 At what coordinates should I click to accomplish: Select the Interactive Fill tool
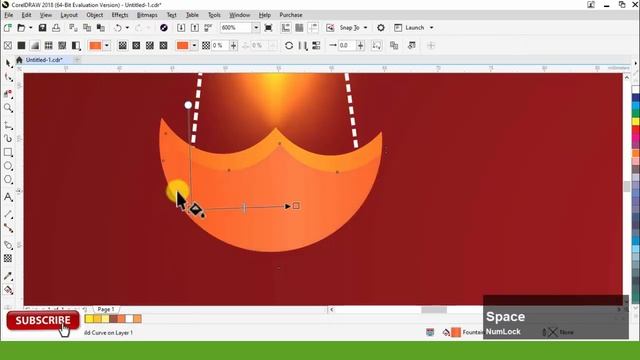8,290
